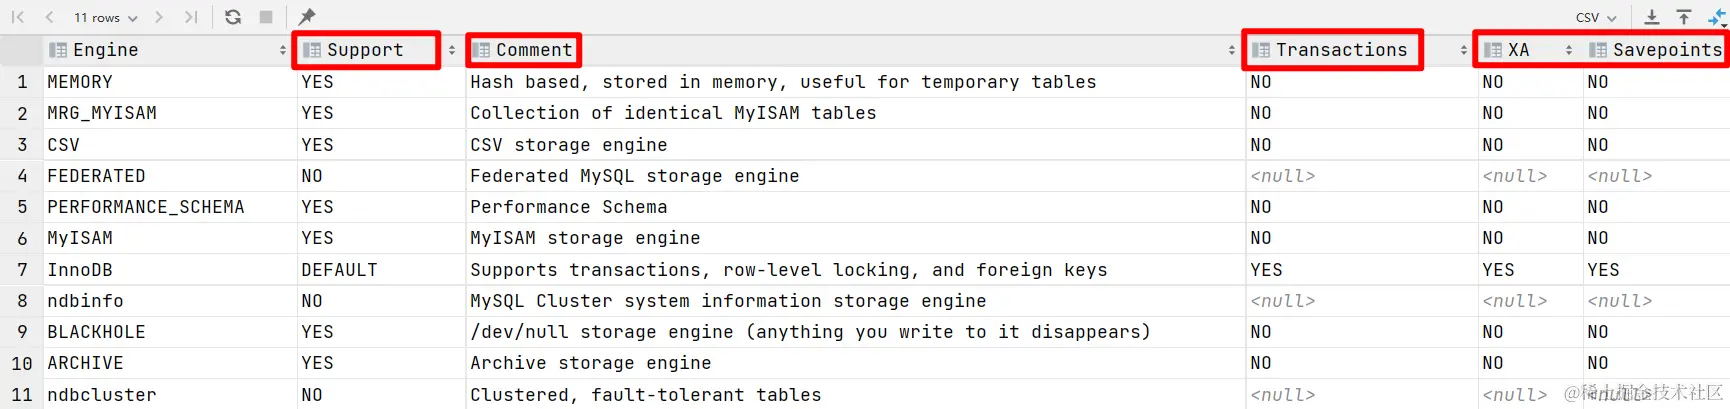Select the Savepoints column header
This screenshot has height=409, width=1730.
pos(1657,50)
